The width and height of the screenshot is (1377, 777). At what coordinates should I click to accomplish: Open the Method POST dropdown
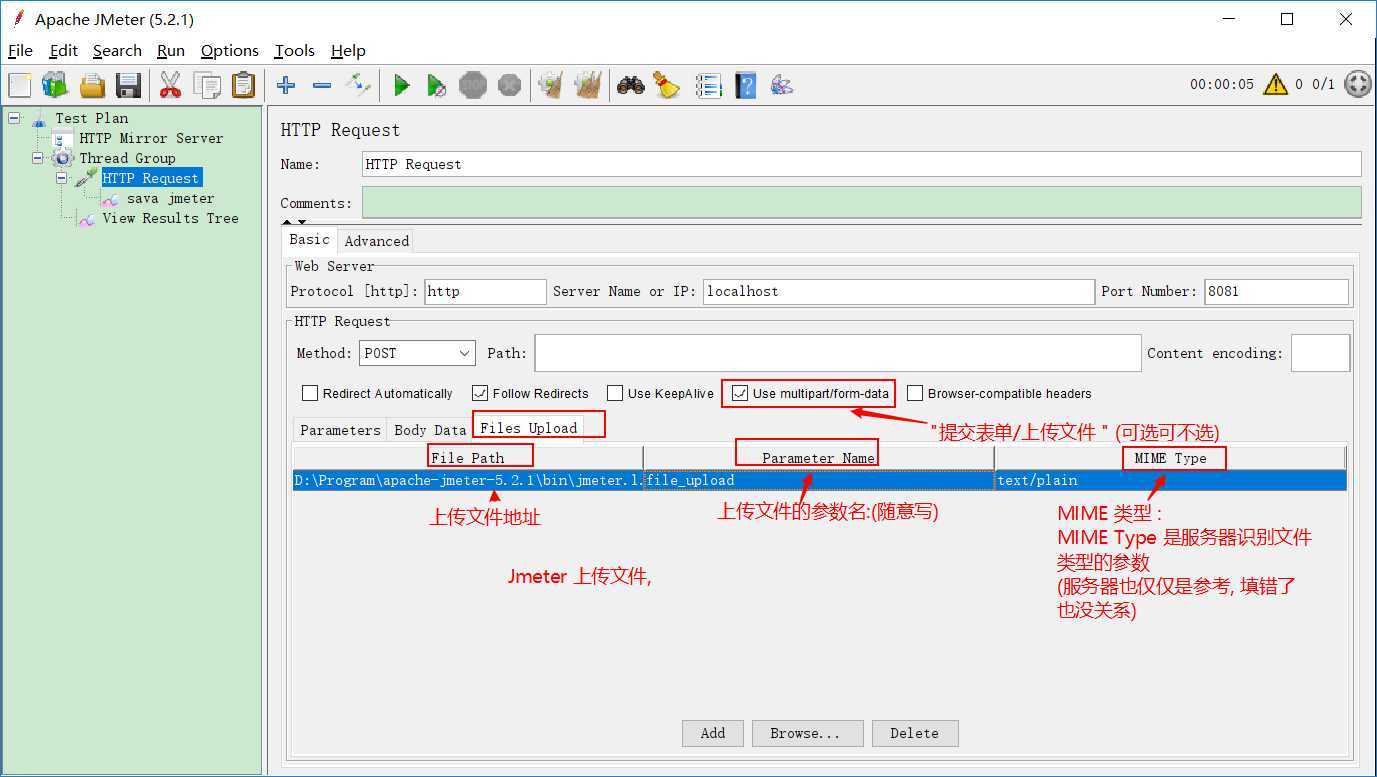417,353
